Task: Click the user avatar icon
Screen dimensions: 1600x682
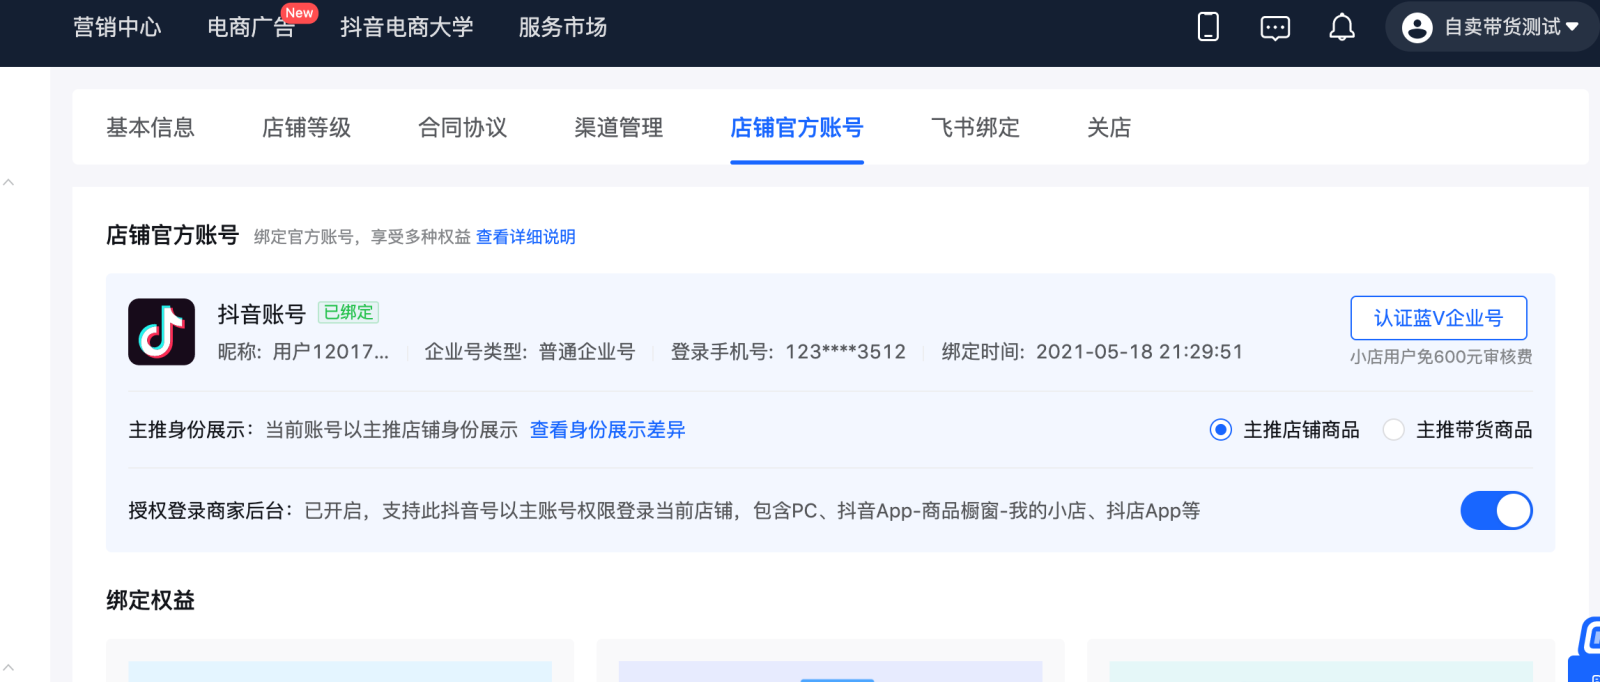Action: (x=1417, y=27)
